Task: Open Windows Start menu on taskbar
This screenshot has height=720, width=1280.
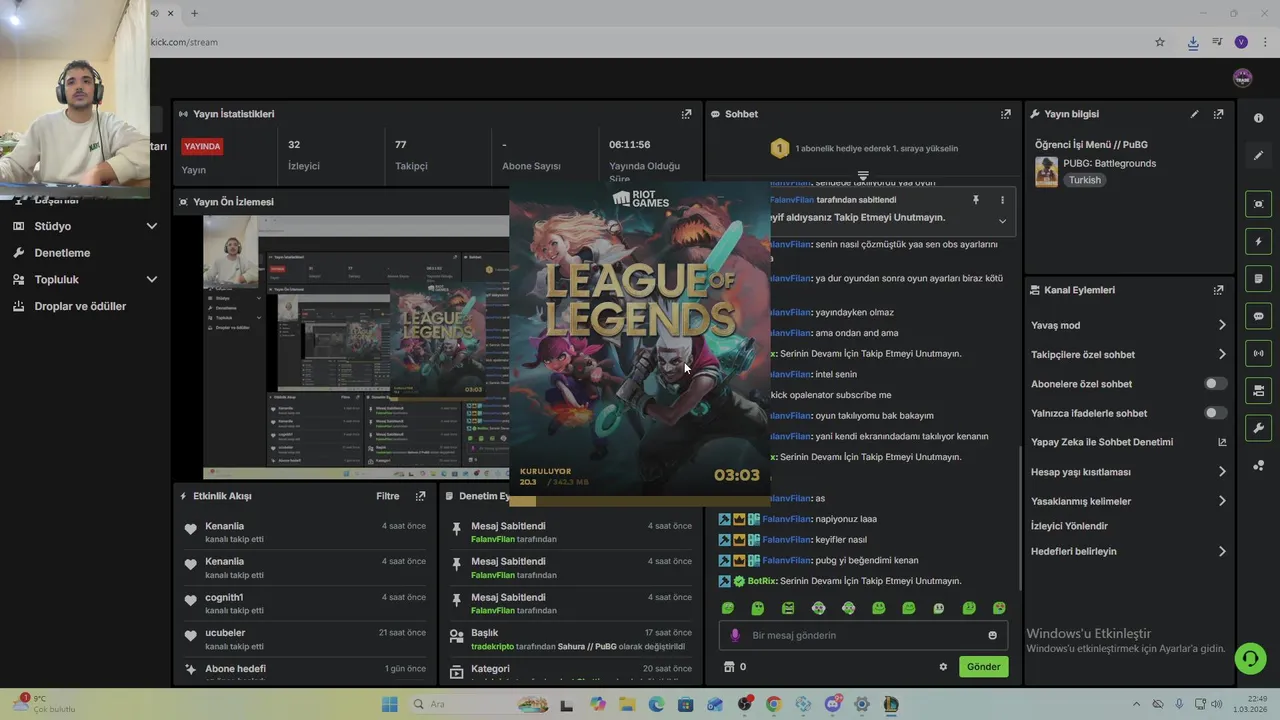Action: (x=389, y=704)
